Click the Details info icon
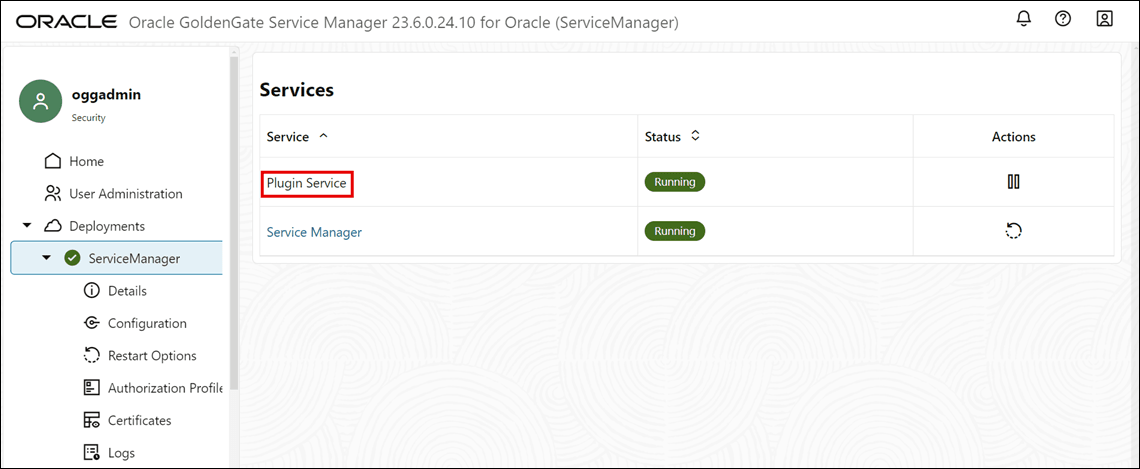 click(x=92, y=291)
